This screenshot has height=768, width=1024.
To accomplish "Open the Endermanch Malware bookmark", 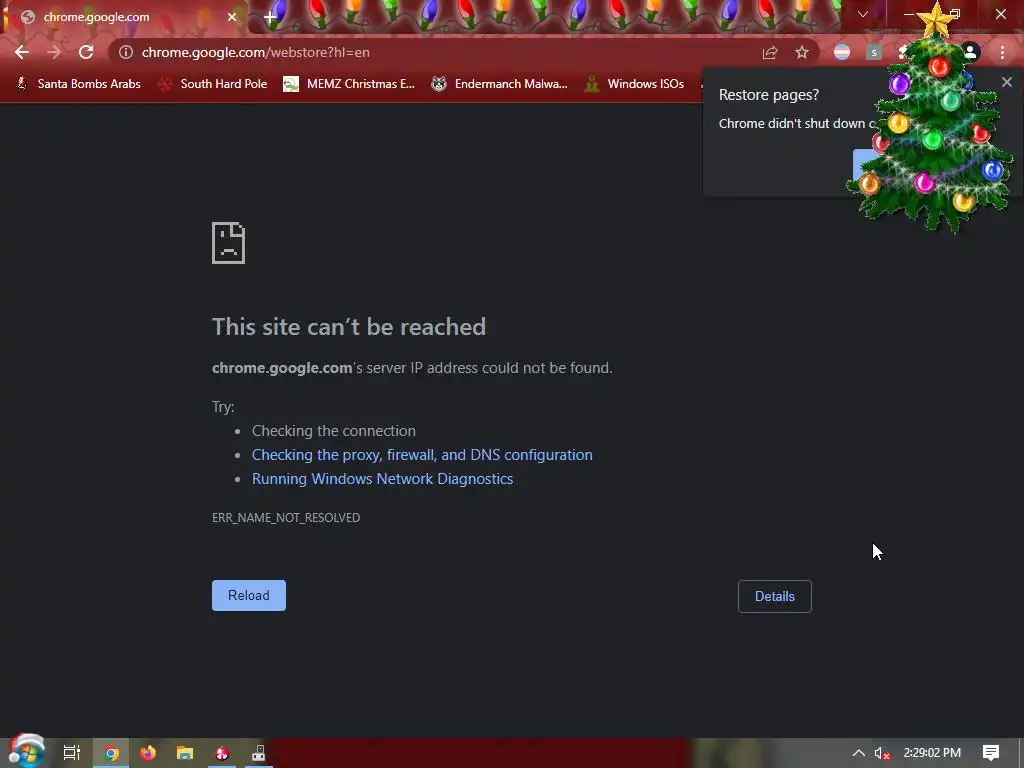I will (500, 84).
